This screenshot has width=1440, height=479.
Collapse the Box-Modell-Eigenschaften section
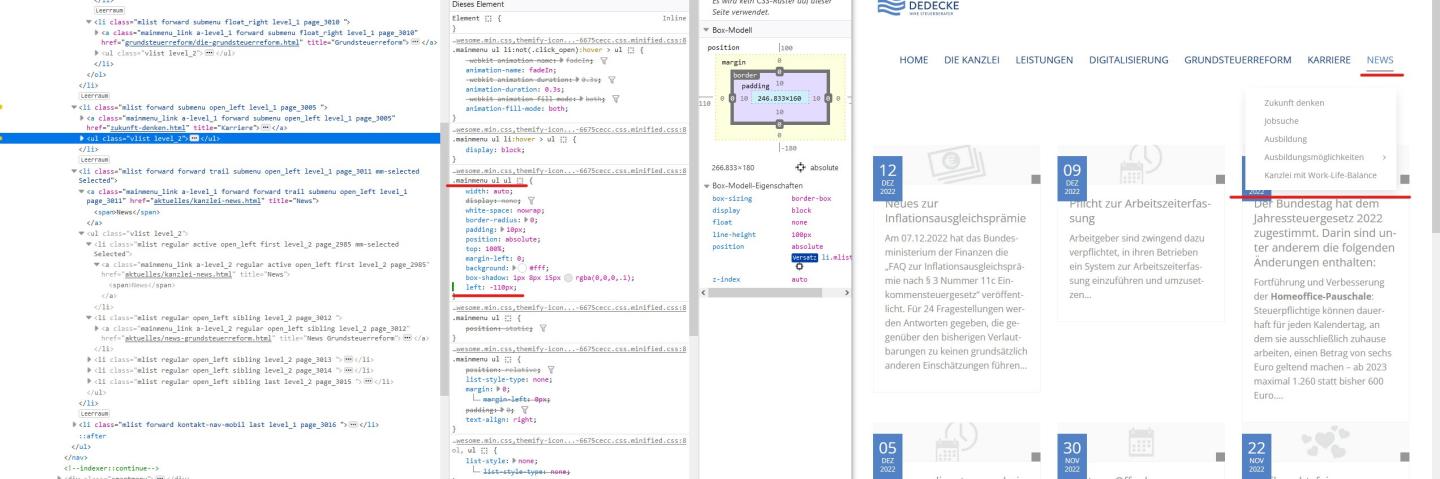pos(704,186)
